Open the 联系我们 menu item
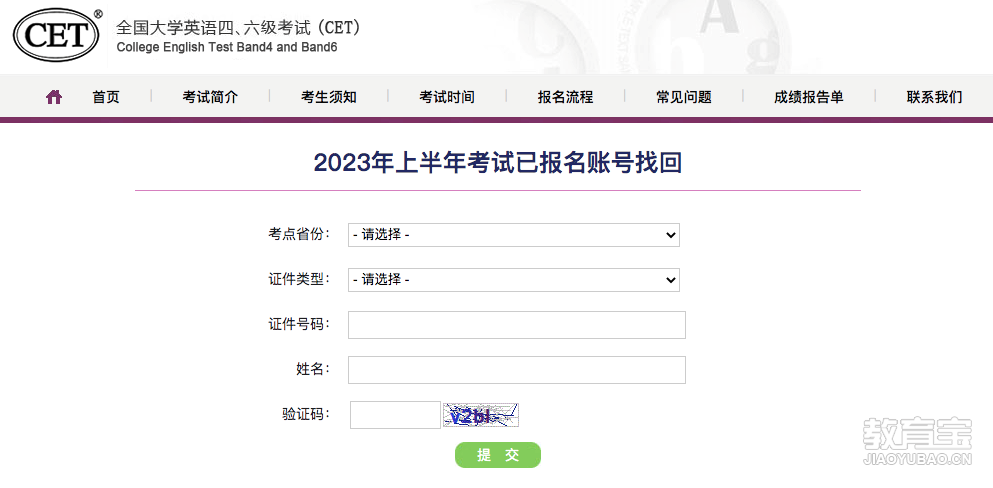This screenshot has height=488, width=993. 935,97
